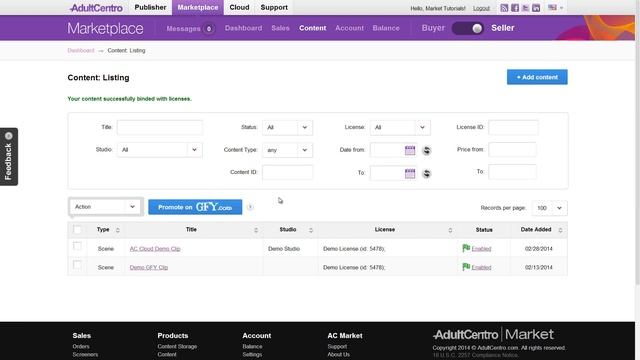Image resolution: width=640 pixels, height=360 pixels.
Task: Open the Facebook icon in header
Action: pos(515,8)
